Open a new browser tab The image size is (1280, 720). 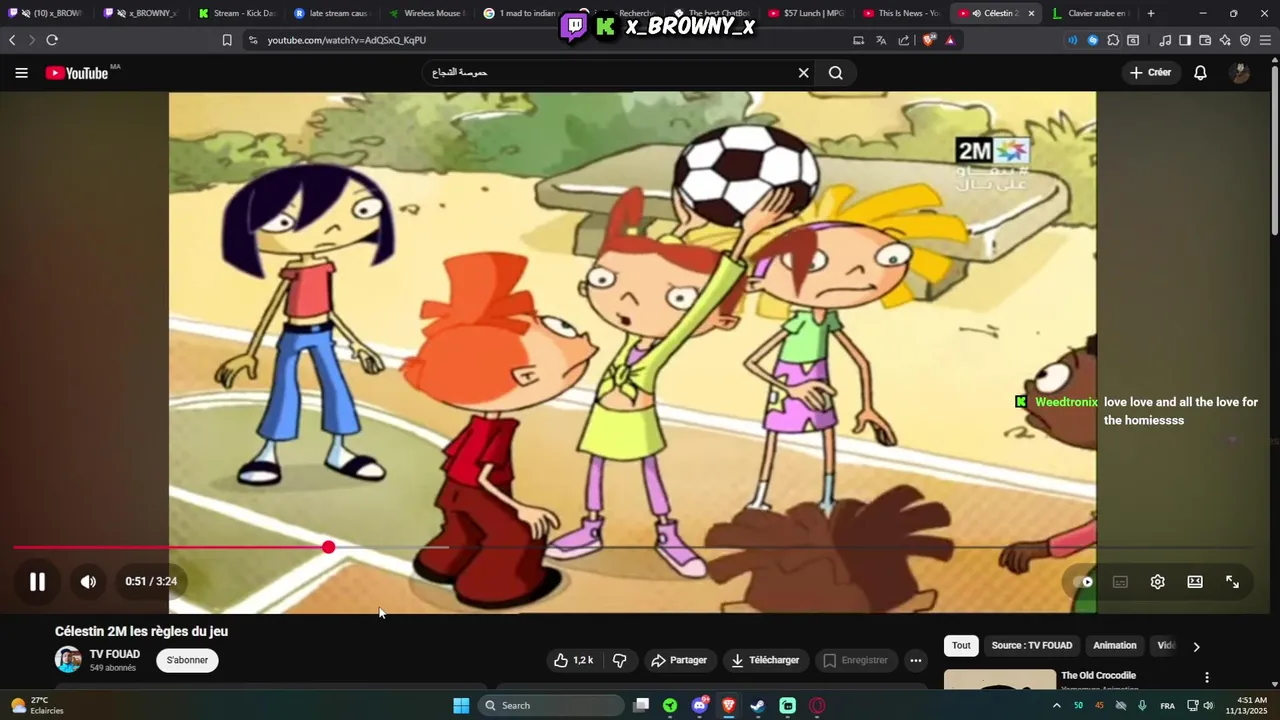(x=1151, y=13)
